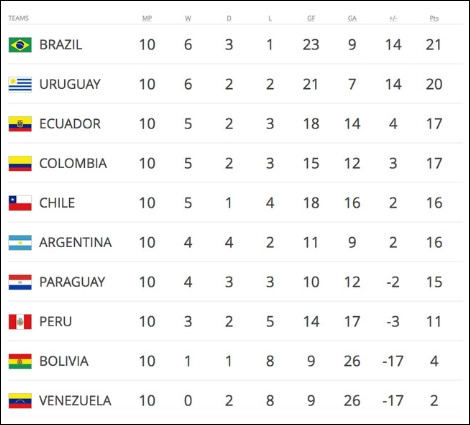
Task: Sort by the MP column header
Action: (147, 18)
